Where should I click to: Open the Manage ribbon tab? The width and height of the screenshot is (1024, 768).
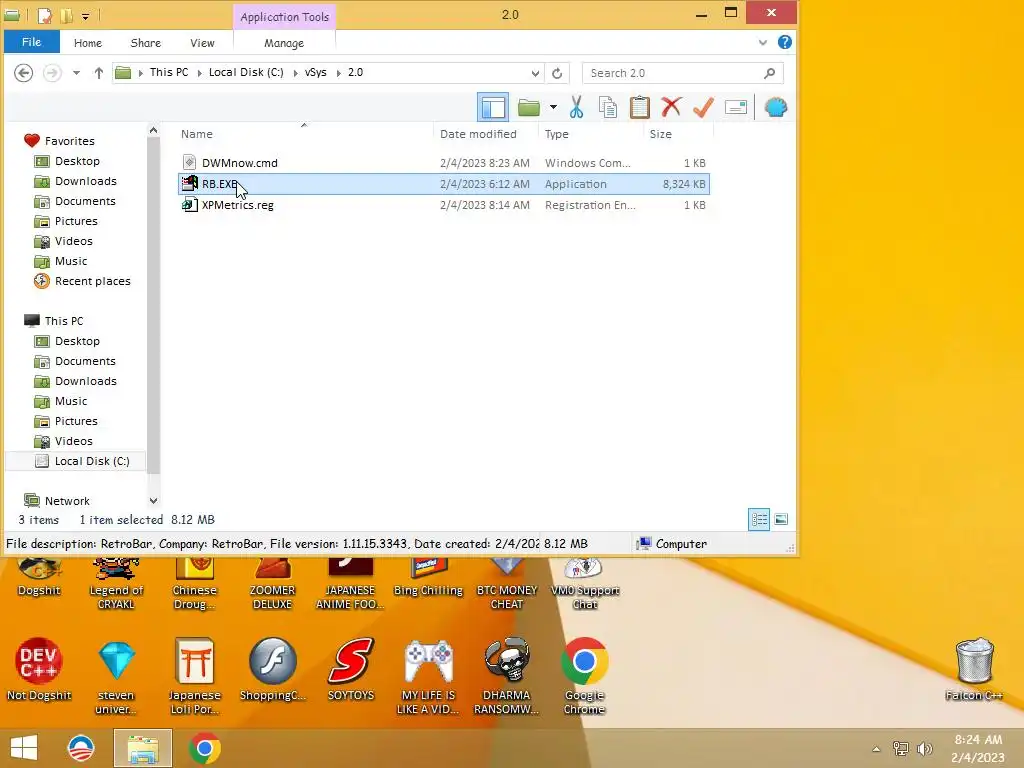(x=284, y=43)
